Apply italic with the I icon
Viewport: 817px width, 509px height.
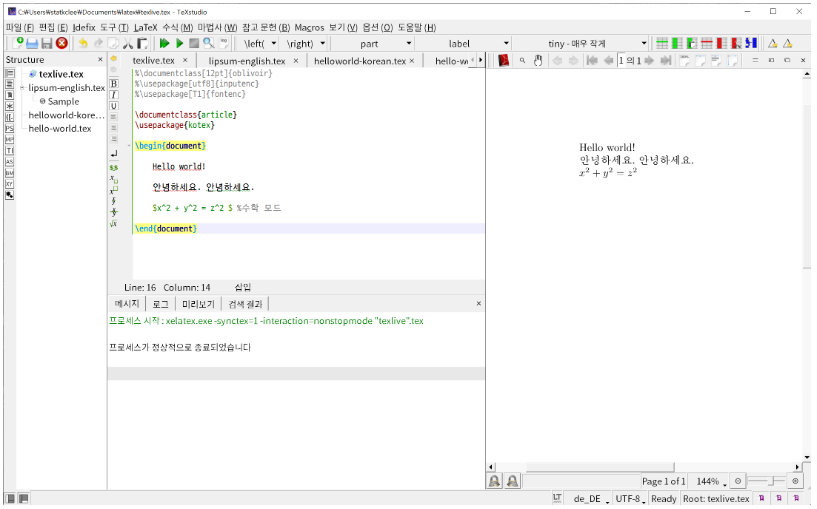point(114,94)
